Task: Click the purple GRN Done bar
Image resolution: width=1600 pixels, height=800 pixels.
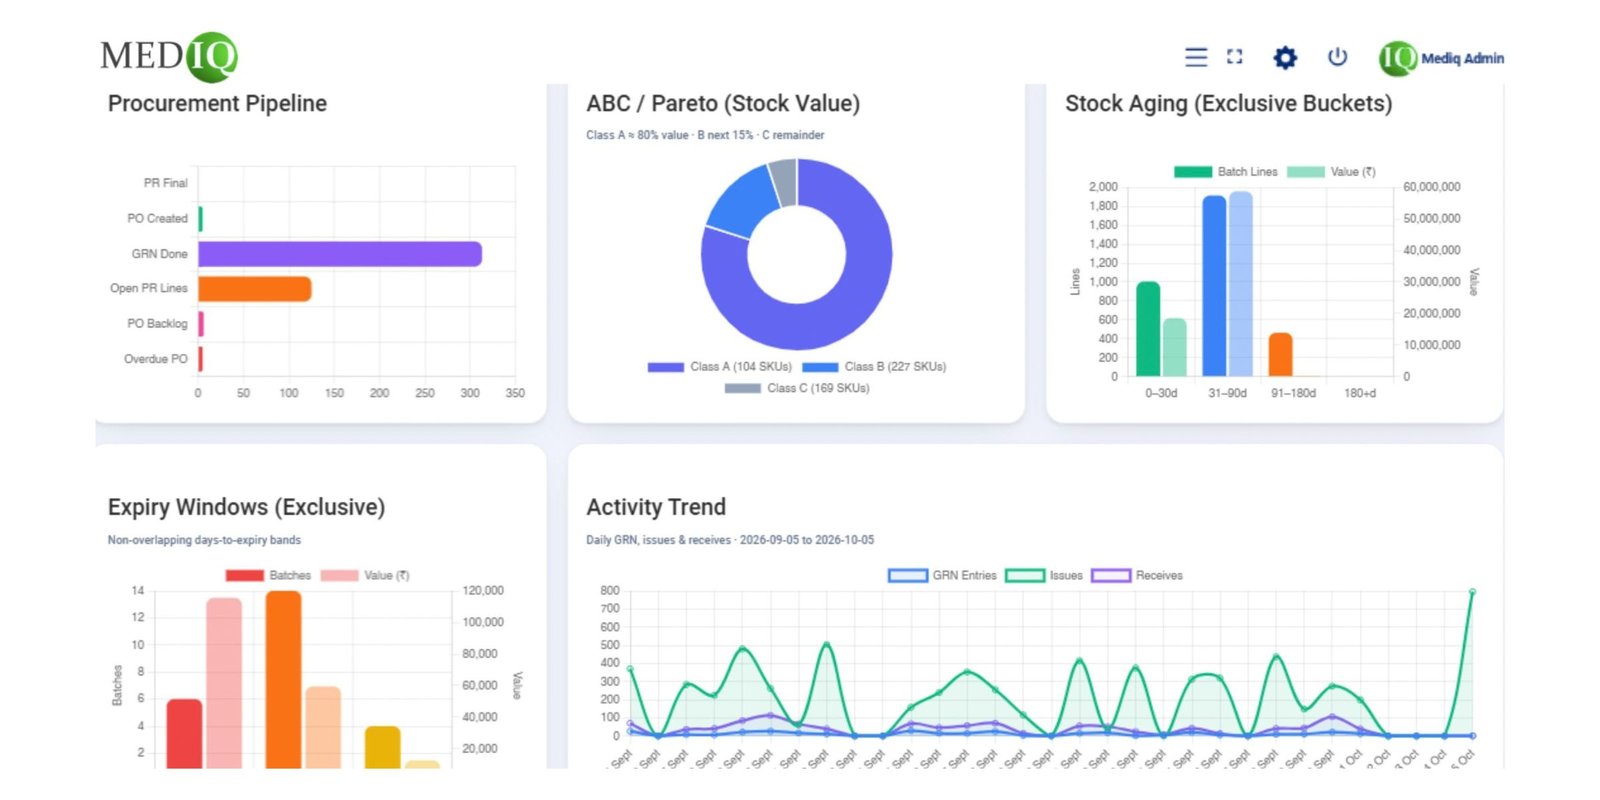Action: coord(340,254)
